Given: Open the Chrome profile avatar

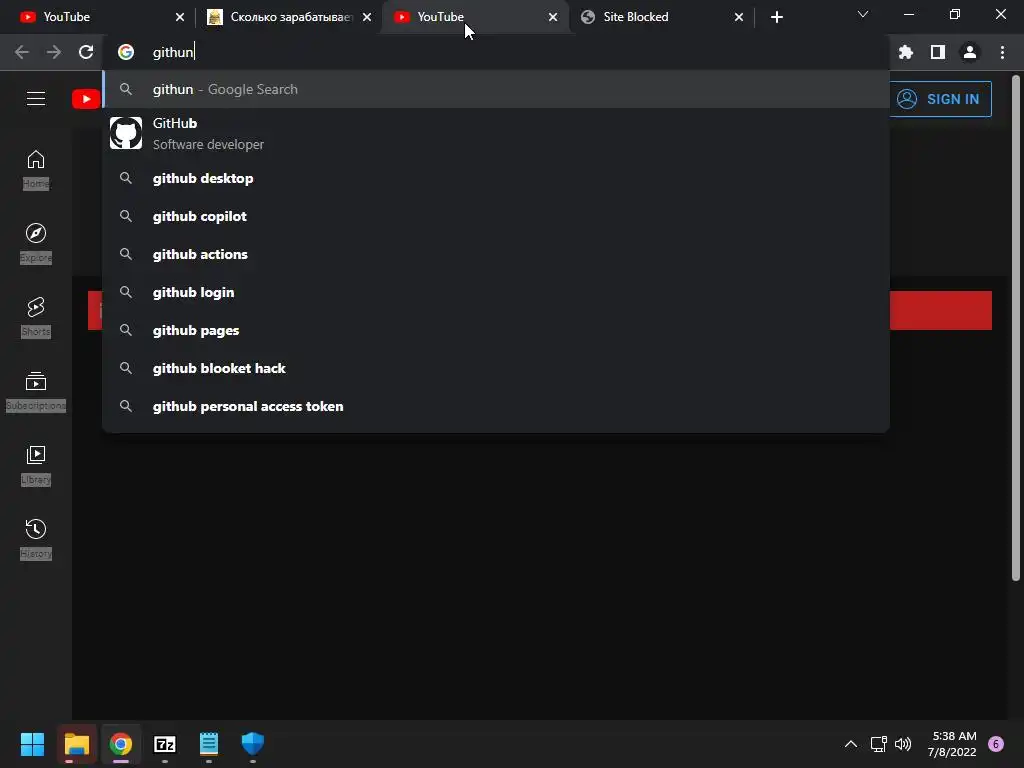Looking at the screenshot, I should pos(970,52).
